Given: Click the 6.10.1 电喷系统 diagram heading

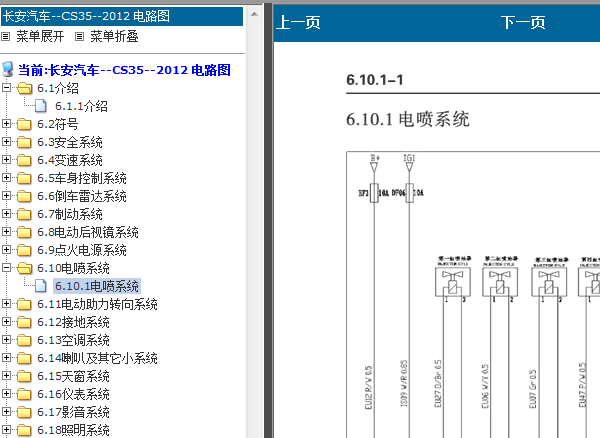Looking at the screenshot, I should (x=408, y=119).
